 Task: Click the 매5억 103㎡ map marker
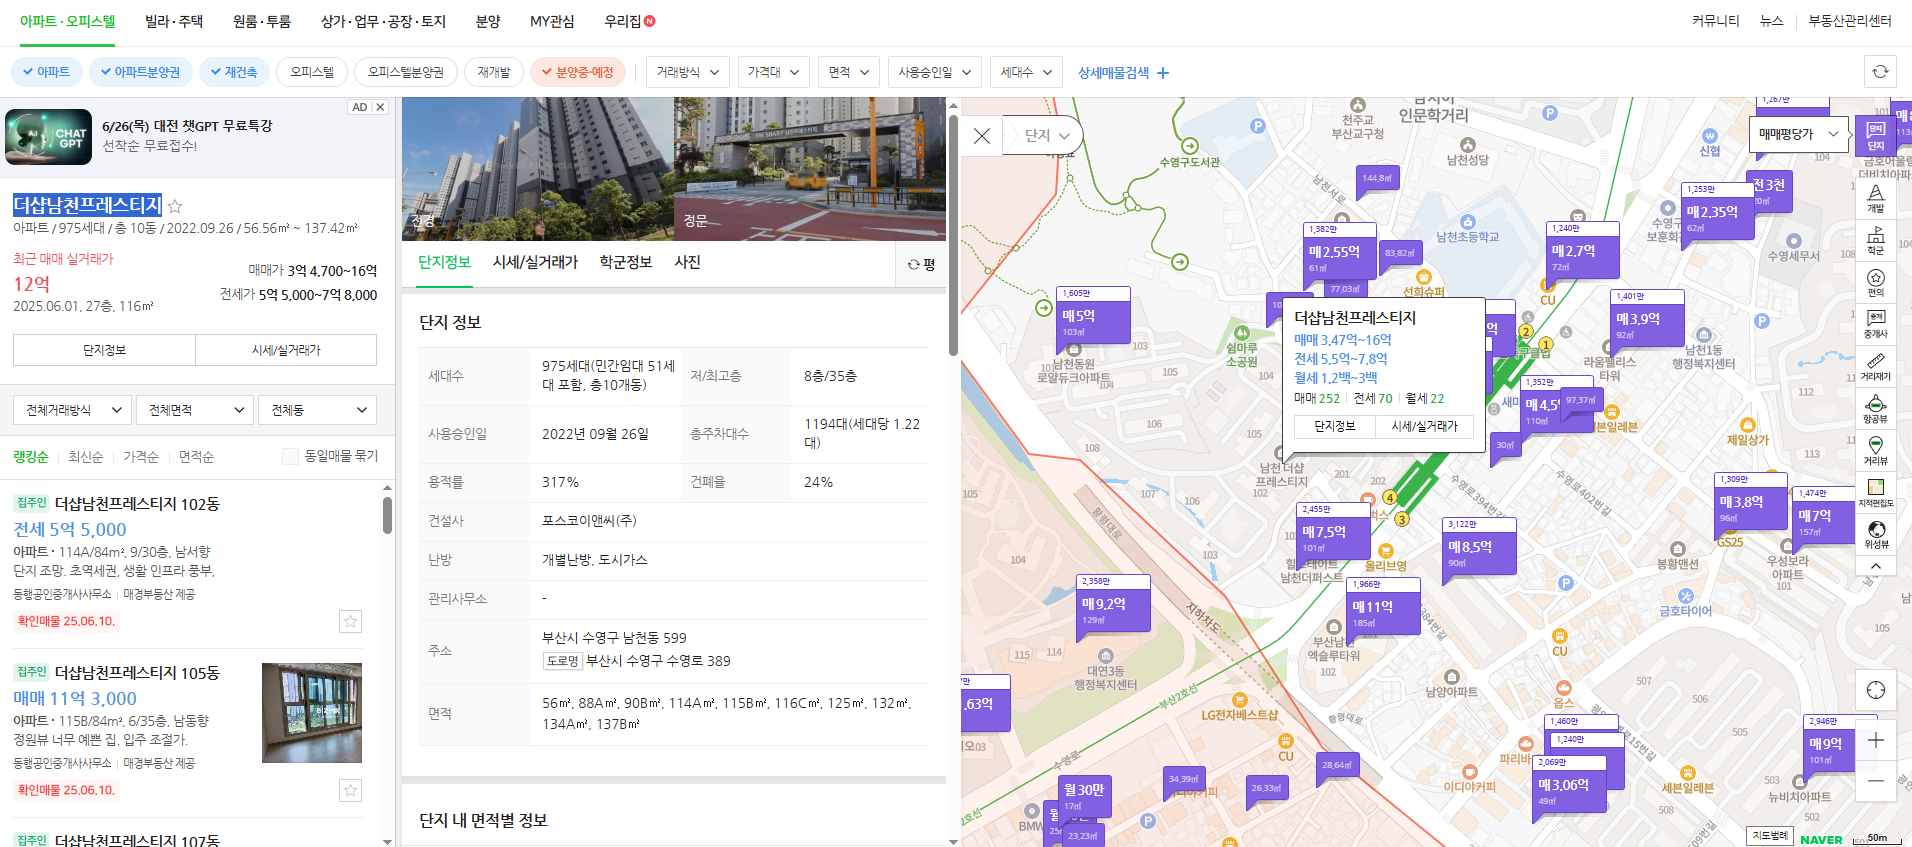point(1093,317)
